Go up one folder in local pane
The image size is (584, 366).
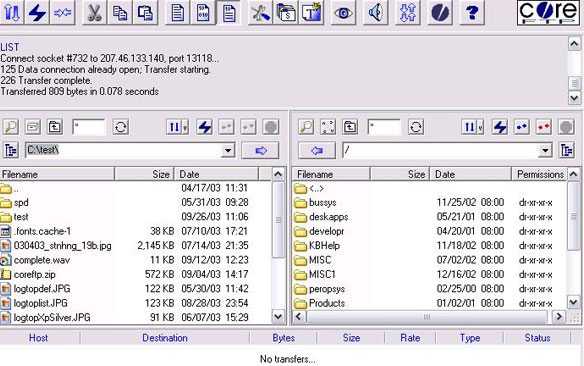(55, 127)
